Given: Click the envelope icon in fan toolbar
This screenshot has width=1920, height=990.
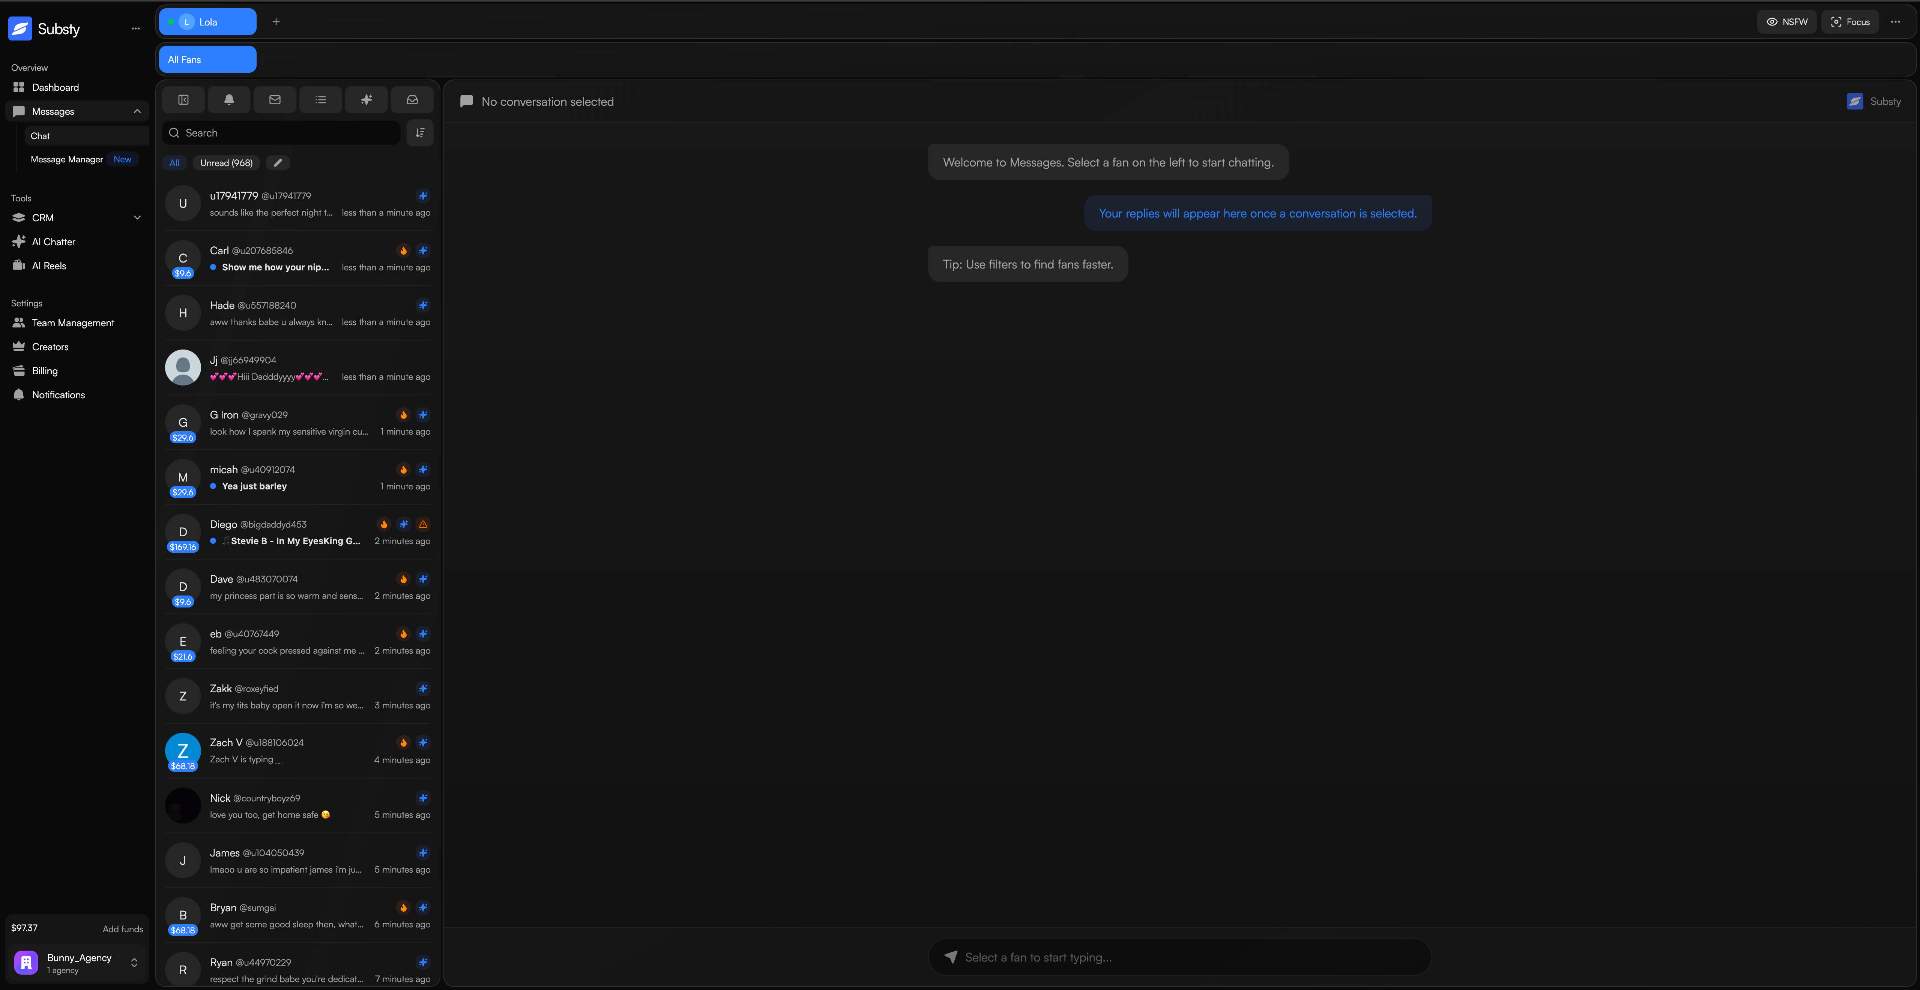Looking at the screenshot, I should click(x=275, y=100).
